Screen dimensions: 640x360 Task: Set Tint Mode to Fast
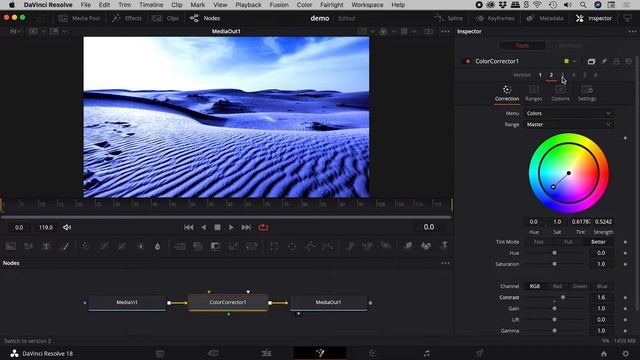coord(539,242)
